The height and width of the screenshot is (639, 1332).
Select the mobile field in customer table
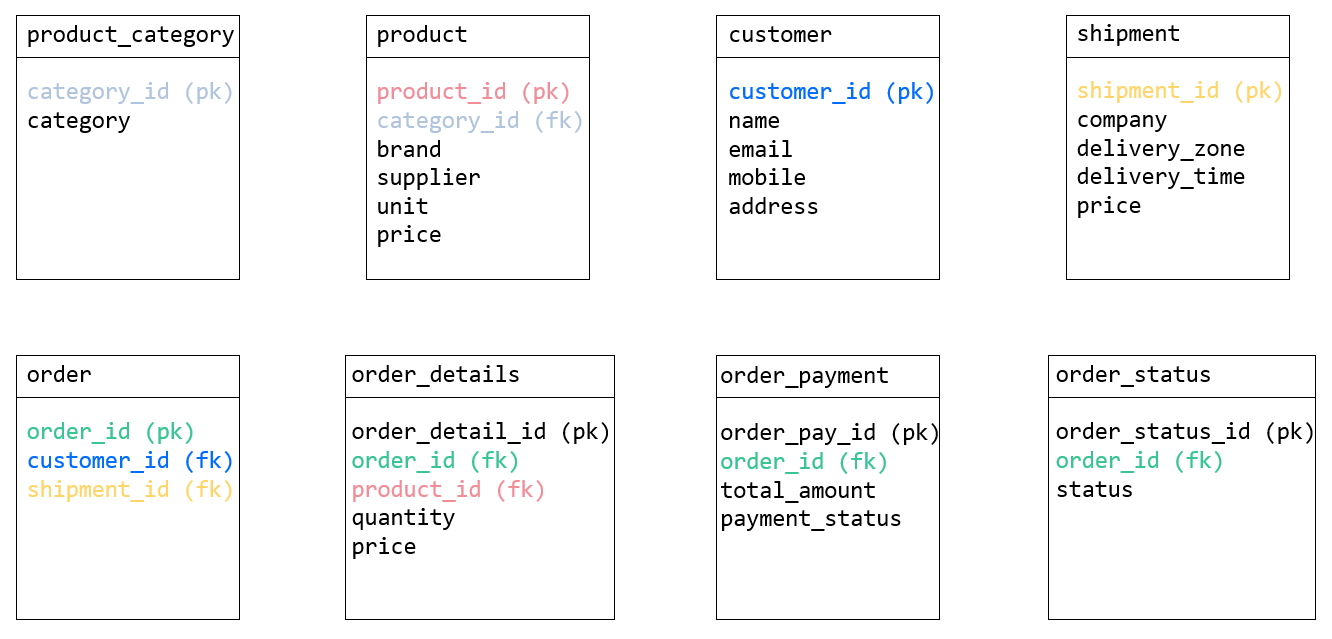point(767,178)
